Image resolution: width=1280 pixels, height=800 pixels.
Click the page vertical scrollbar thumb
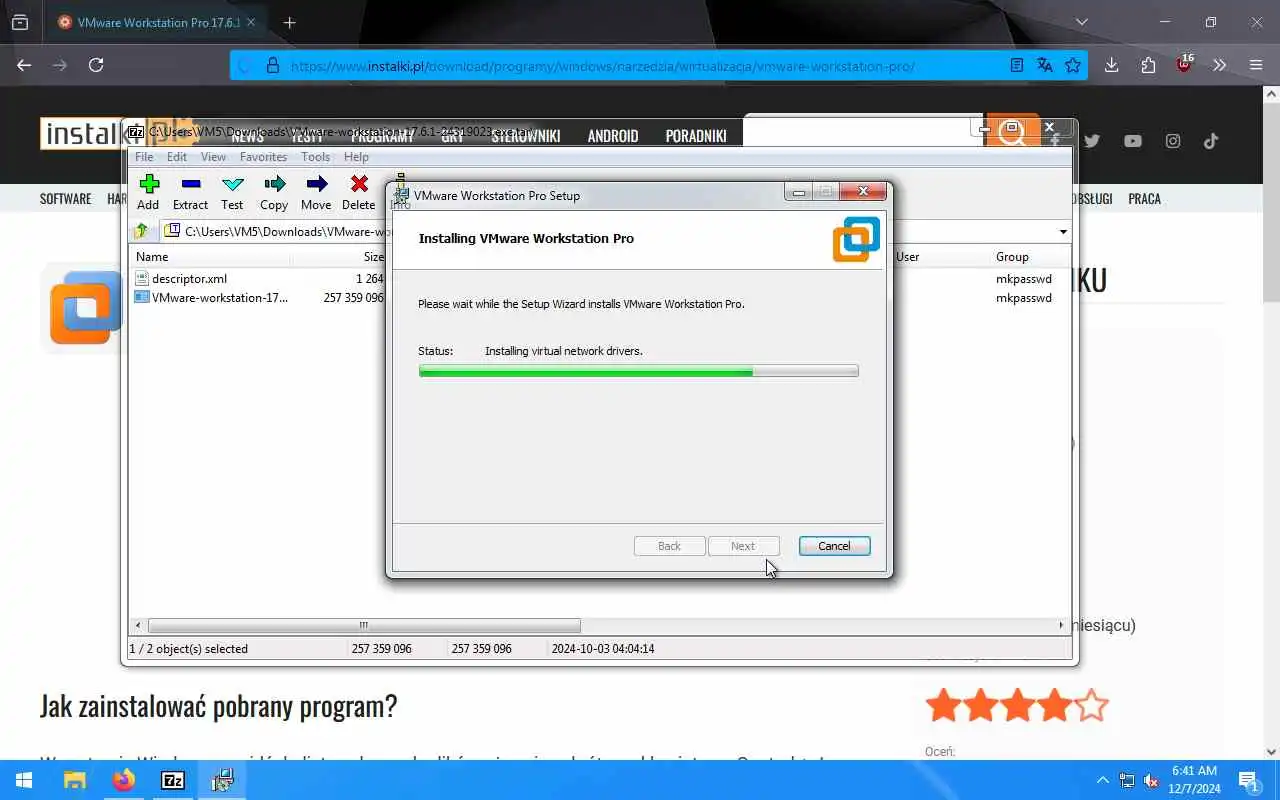(x=1271, y=203)
